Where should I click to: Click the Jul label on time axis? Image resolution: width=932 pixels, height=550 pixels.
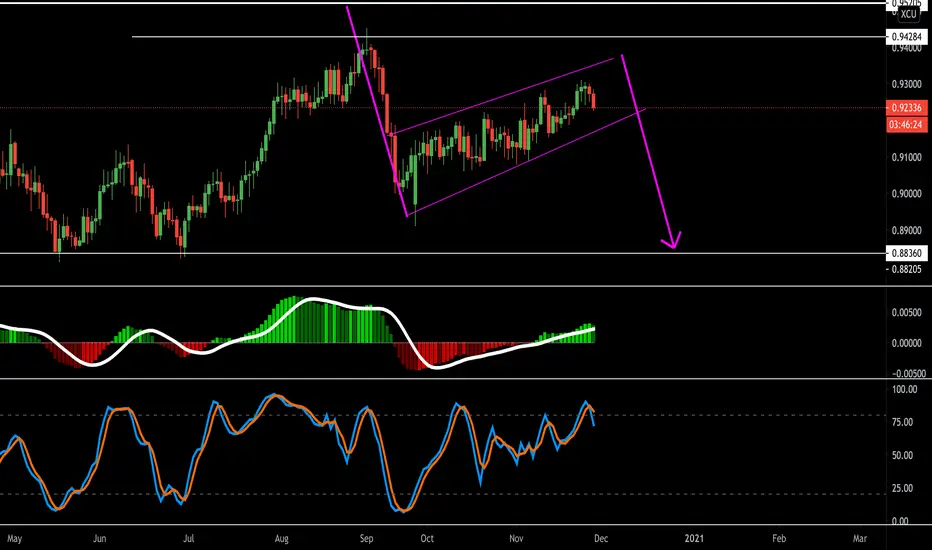pyautogui.click(x=188, y=539)
